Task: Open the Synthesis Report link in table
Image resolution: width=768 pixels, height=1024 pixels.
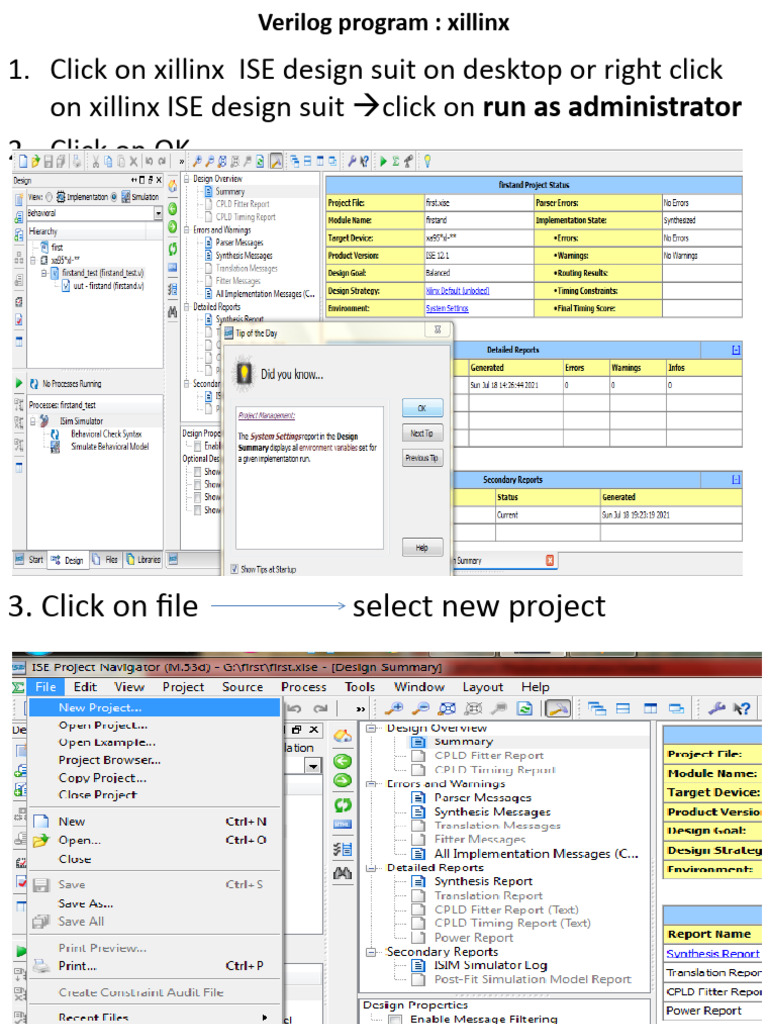Action: [712, 954]
